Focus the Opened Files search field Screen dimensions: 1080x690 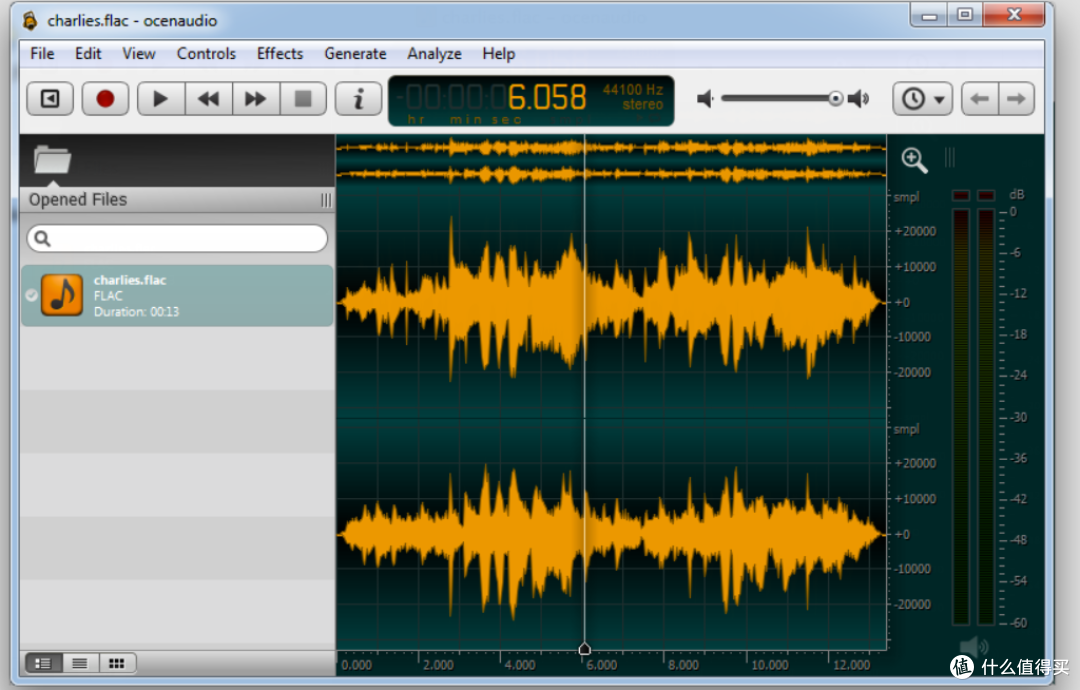[177, 238]
